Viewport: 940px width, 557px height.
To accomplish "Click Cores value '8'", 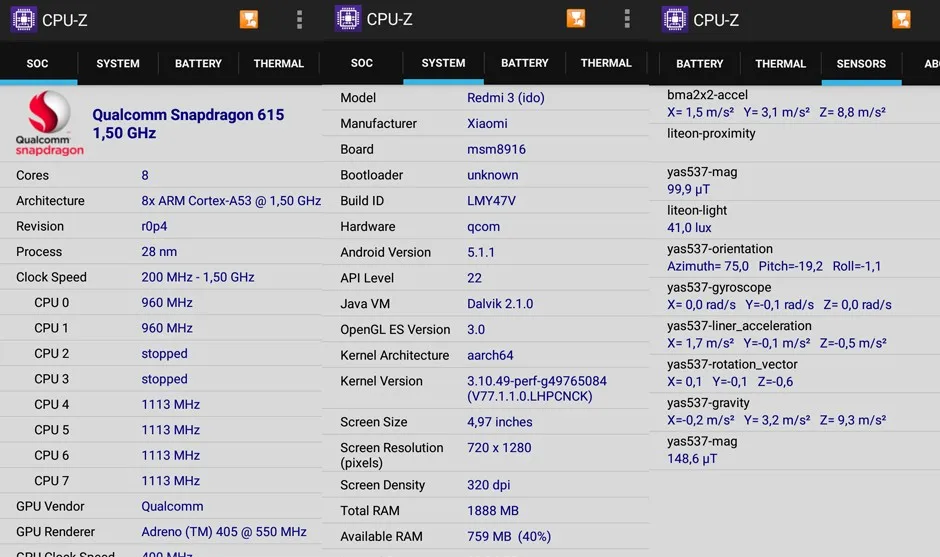I will click(144, 175).
